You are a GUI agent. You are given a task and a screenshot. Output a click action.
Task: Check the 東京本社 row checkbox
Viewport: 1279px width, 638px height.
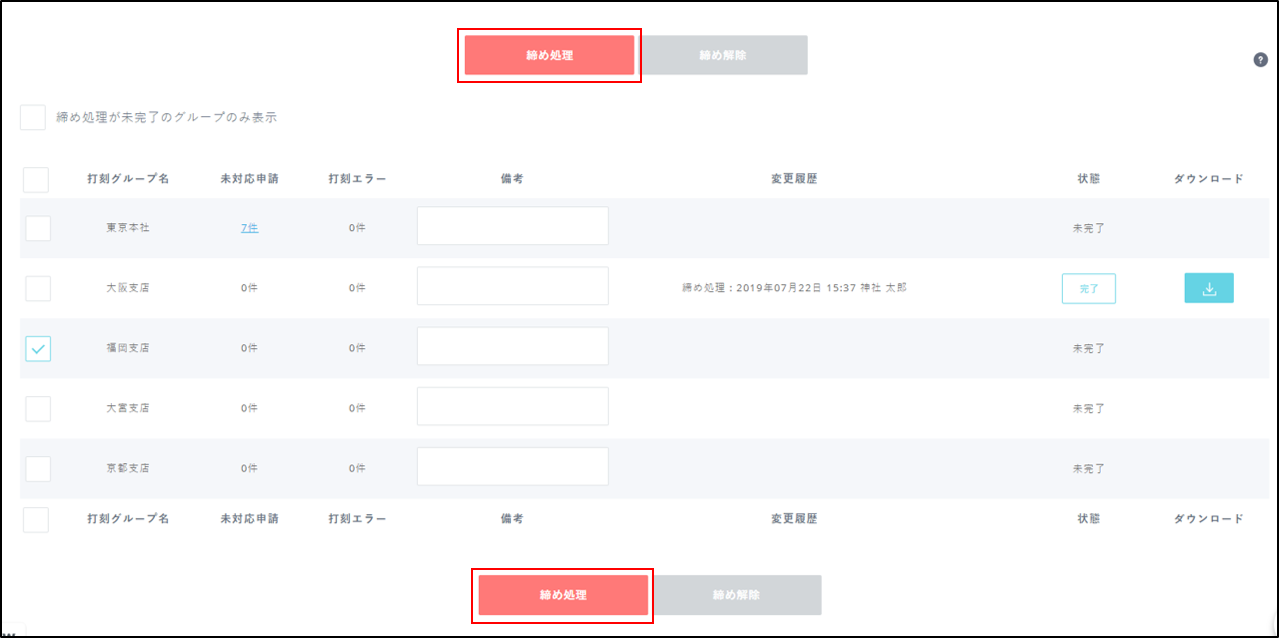(x=38, y=228)
